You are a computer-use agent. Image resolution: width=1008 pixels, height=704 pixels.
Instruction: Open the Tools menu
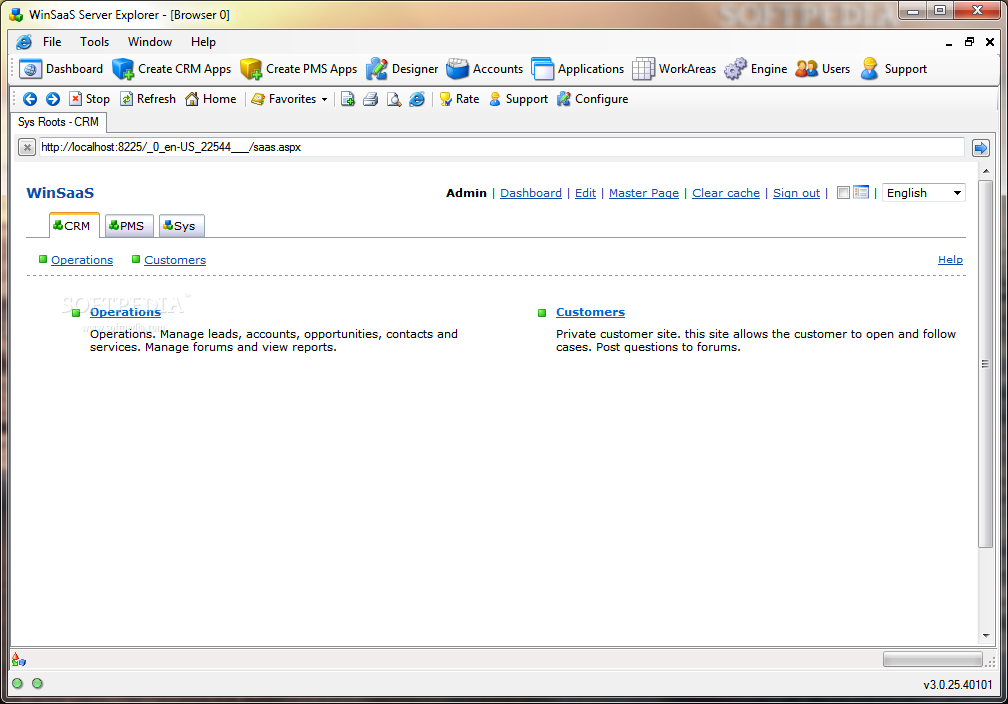tap(94, 42)
